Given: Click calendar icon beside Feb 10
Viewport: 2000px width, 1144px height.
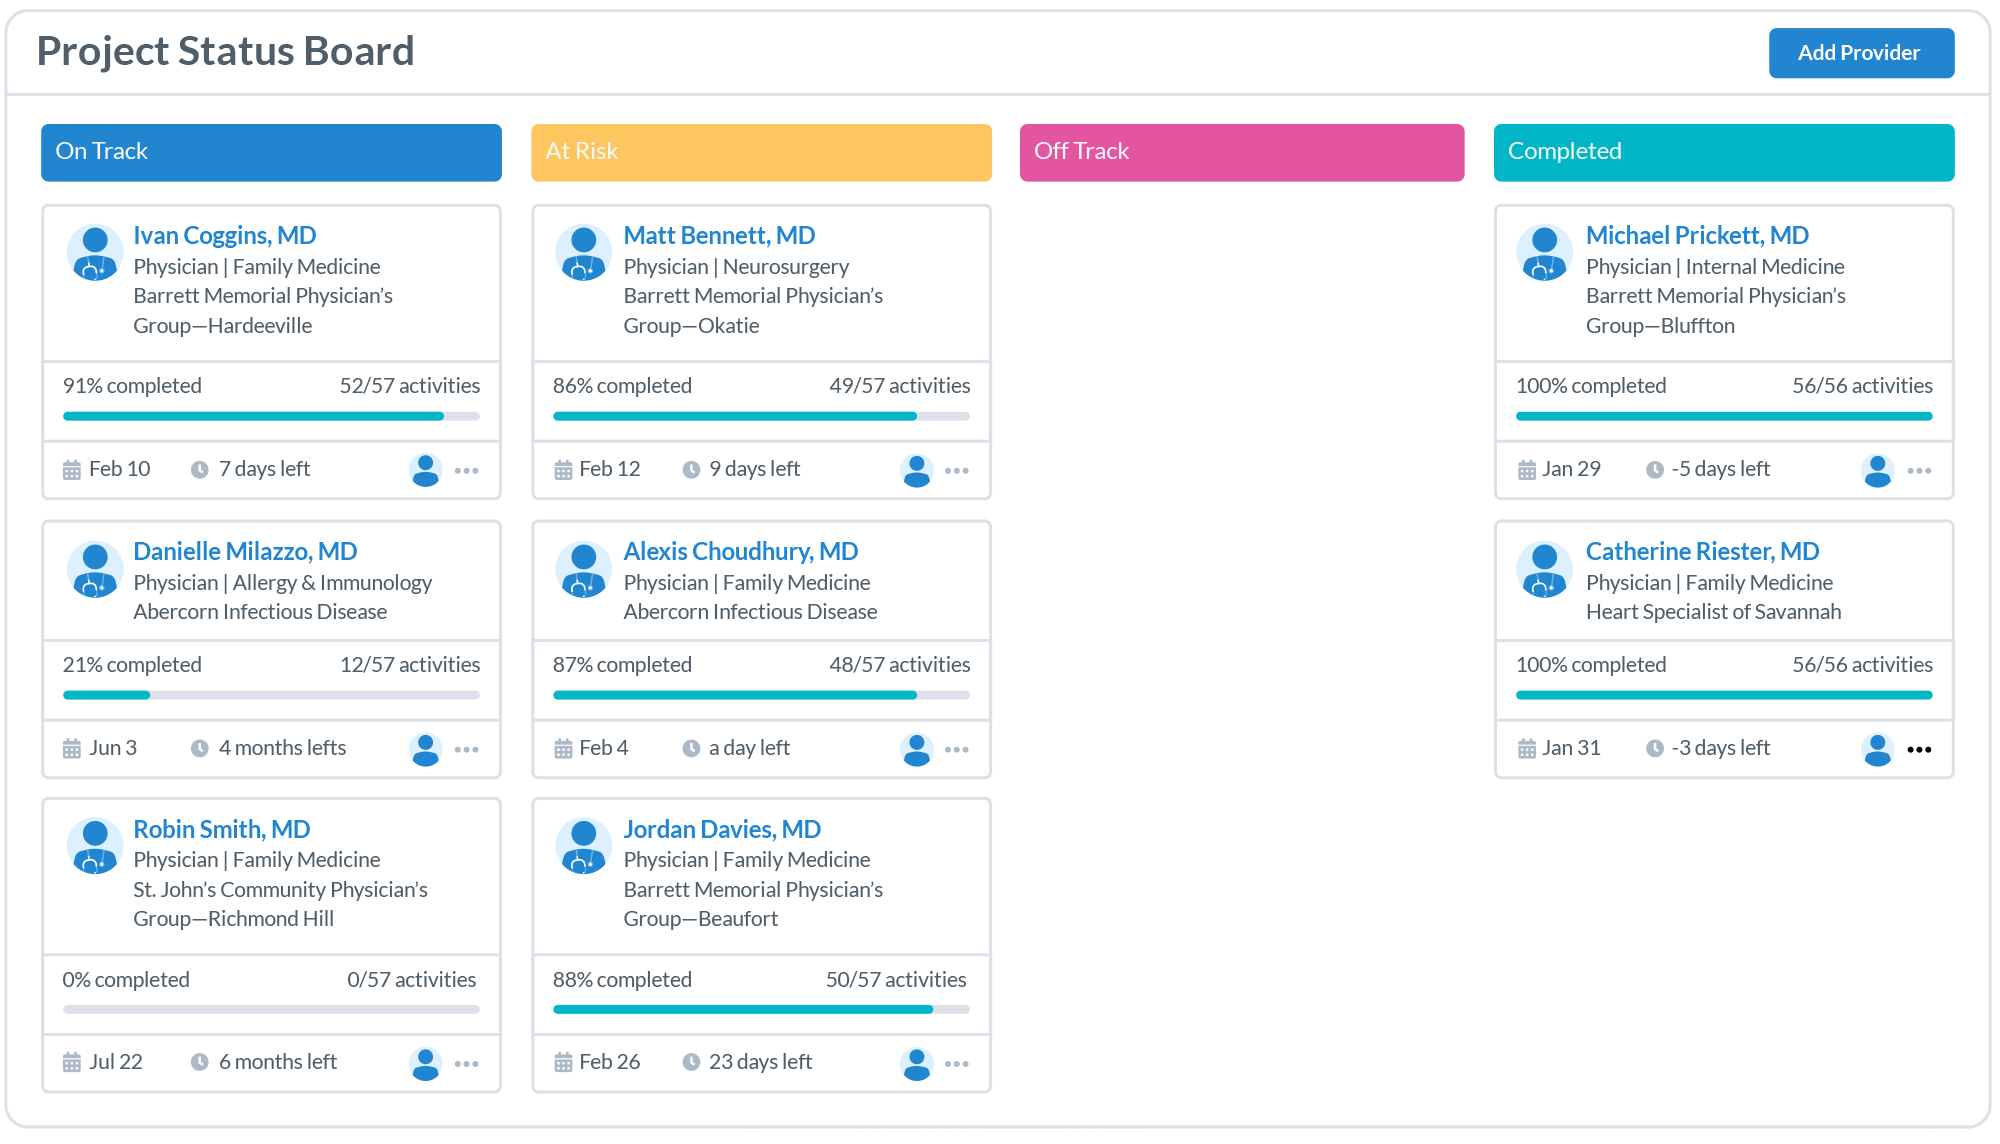Looking at the screenshot, I should pos(72,470).
